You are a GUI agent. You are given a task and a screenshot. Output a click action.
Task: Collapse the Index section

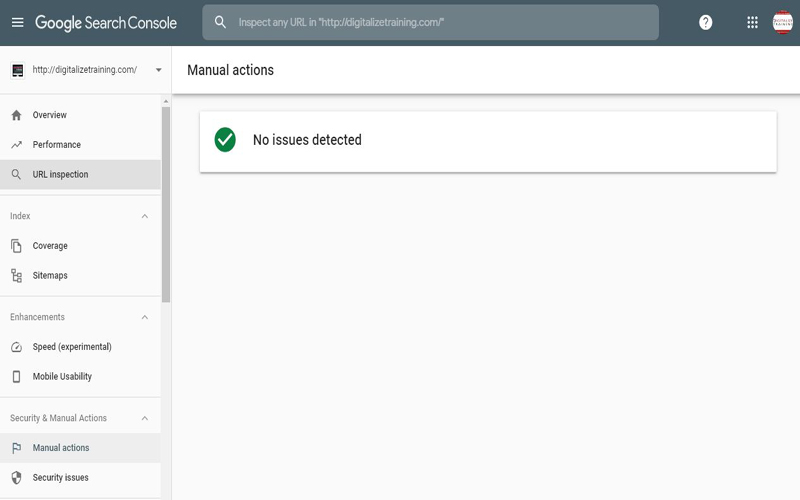click(144, 216)
